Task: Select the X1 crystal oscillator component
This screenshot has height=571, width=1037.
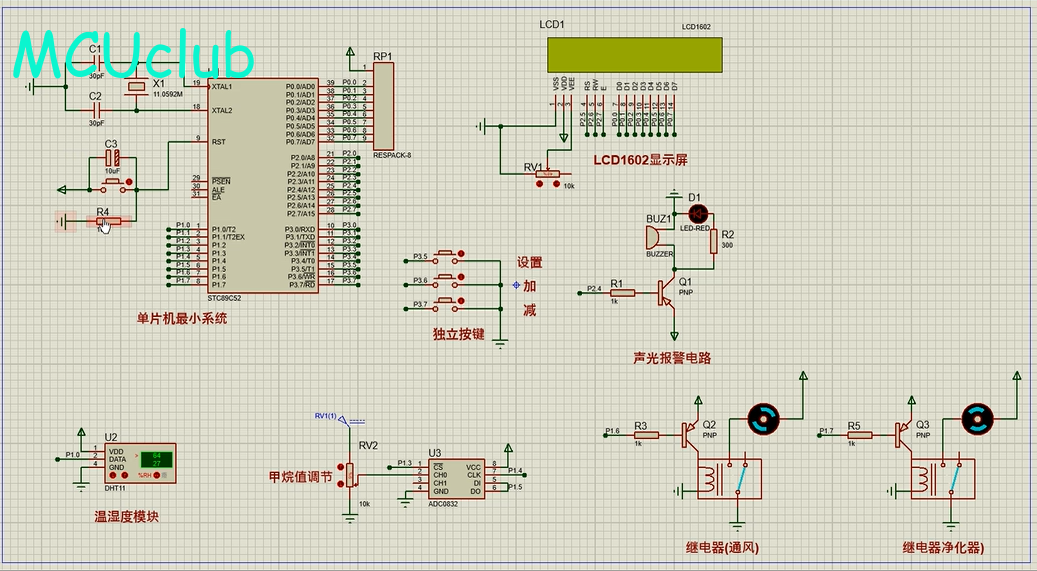Action: [138, 90]
